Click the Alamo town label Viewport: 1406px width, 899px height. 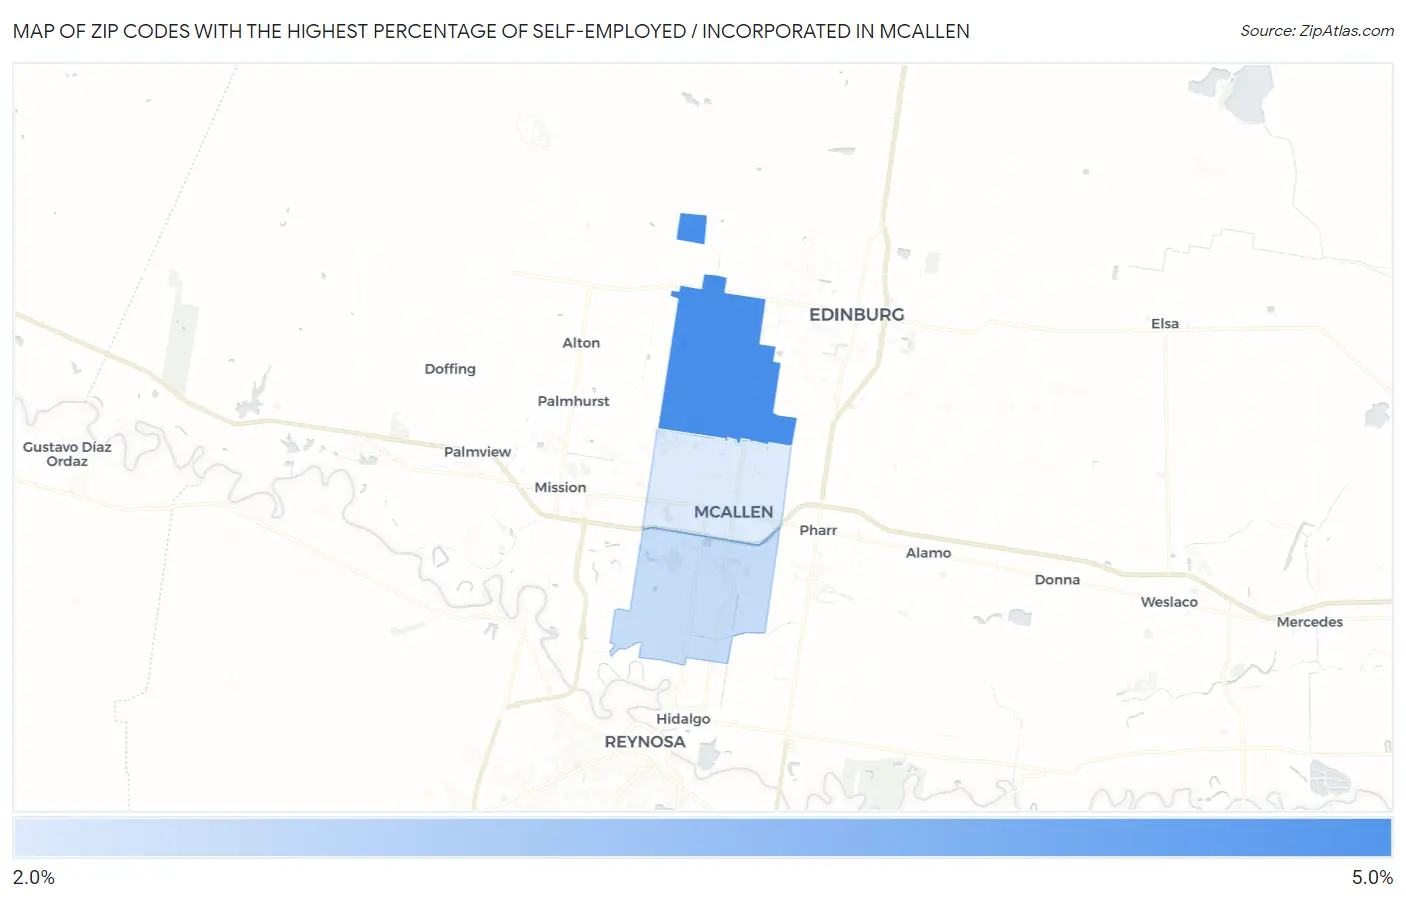(928, 553)
